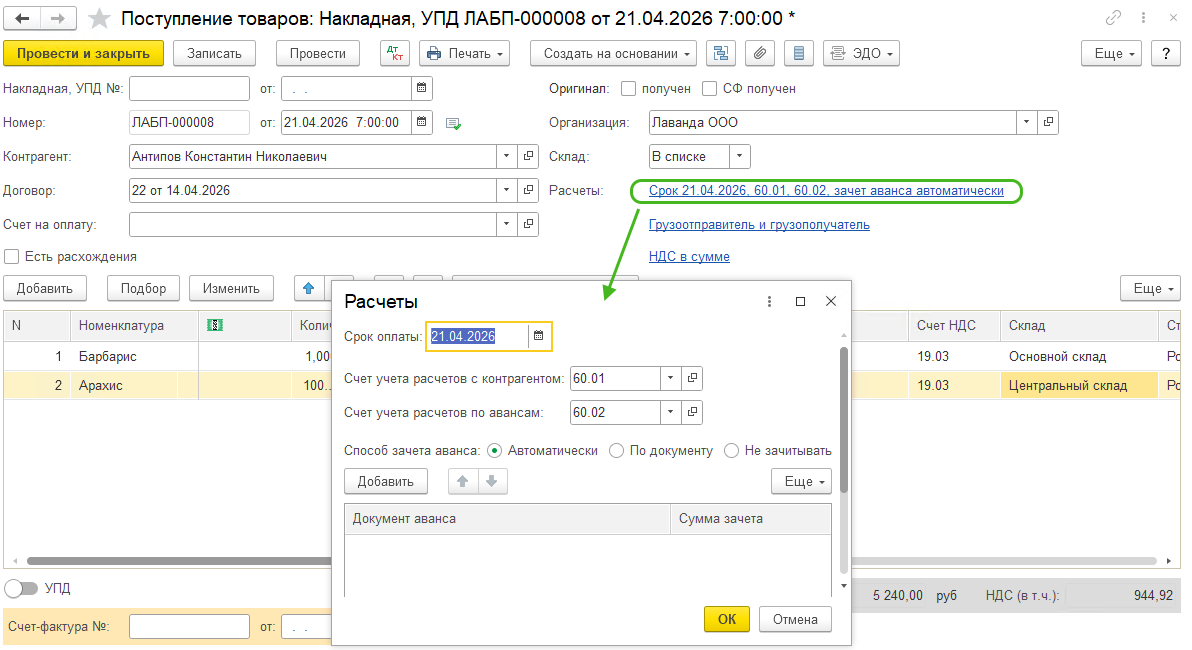1192x650 pixels.
Task: Toggle the УПД switch
Action: [21, 588]
